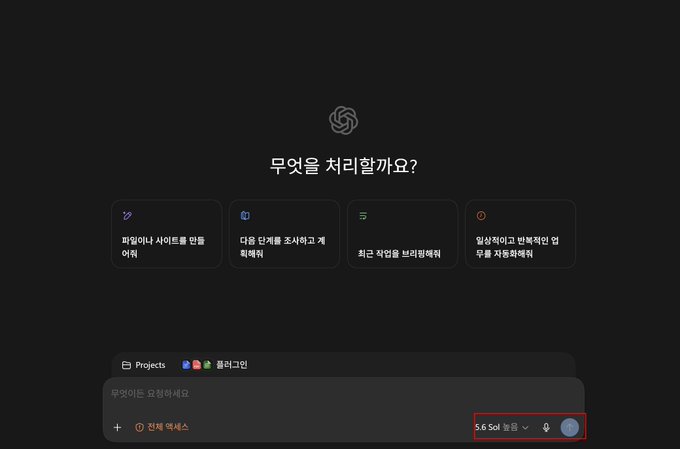680x449 pixels.
Task: Open the 플러그인 plugins button
Action: tap(215, 365)
